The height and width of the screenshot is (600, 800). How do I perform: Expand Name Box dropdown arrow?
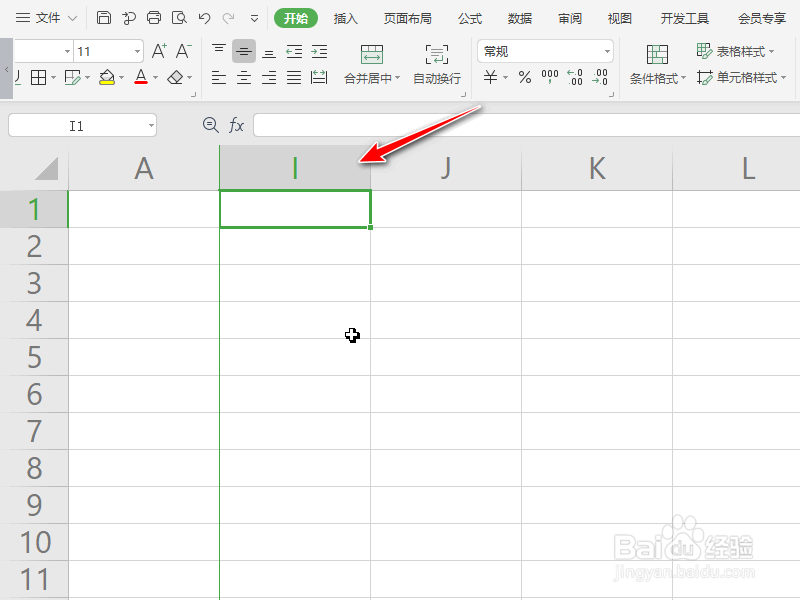coord(151,126)
